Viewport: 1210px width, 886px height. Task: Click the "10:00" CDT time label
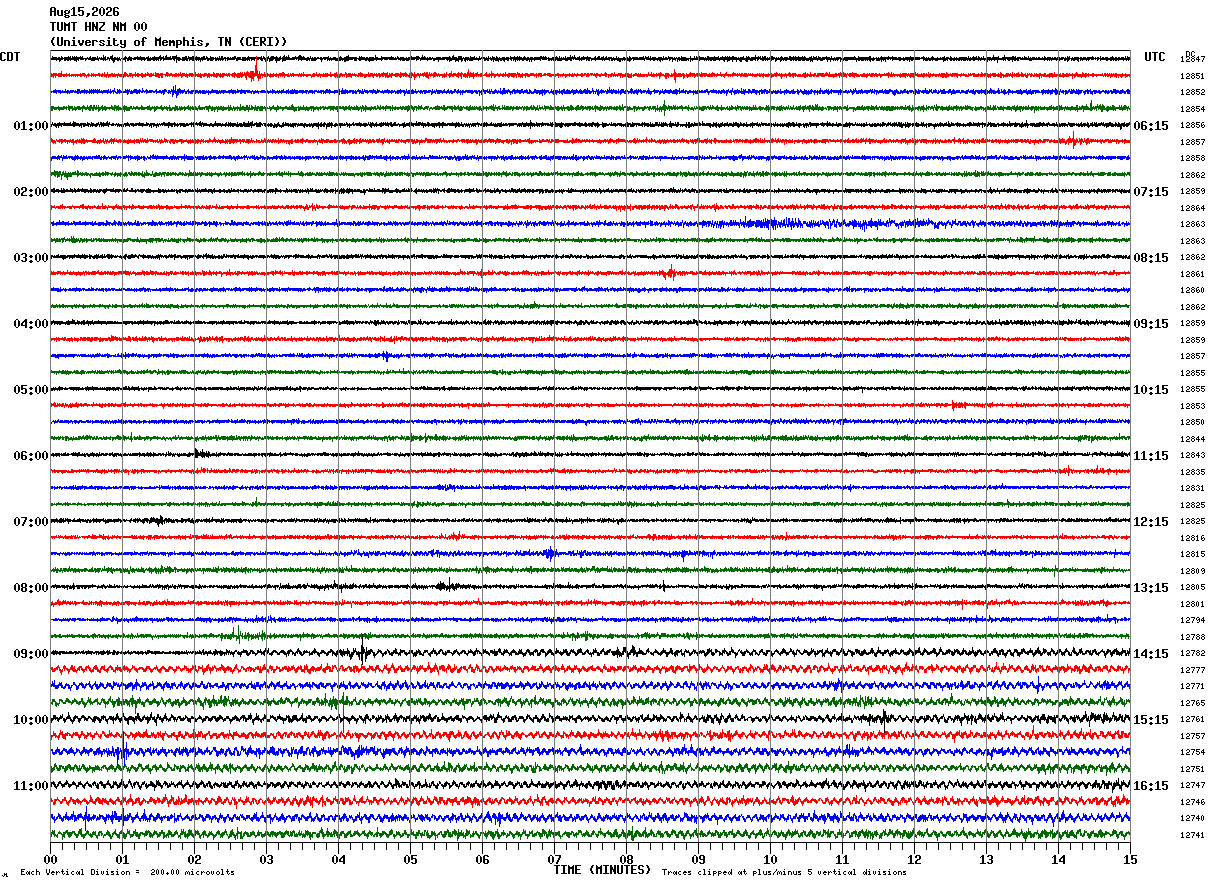[x=31, y=720]
